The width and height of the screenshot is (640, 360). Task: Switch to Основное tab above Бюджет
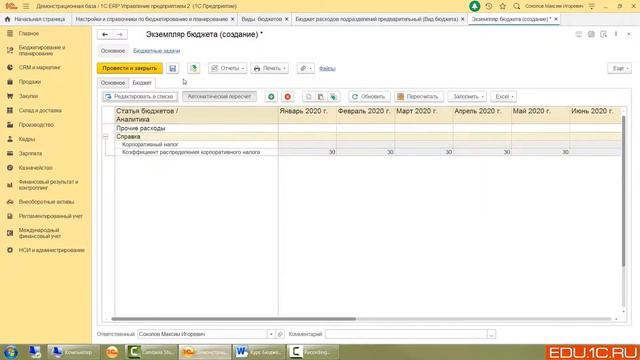pos(113,83)
